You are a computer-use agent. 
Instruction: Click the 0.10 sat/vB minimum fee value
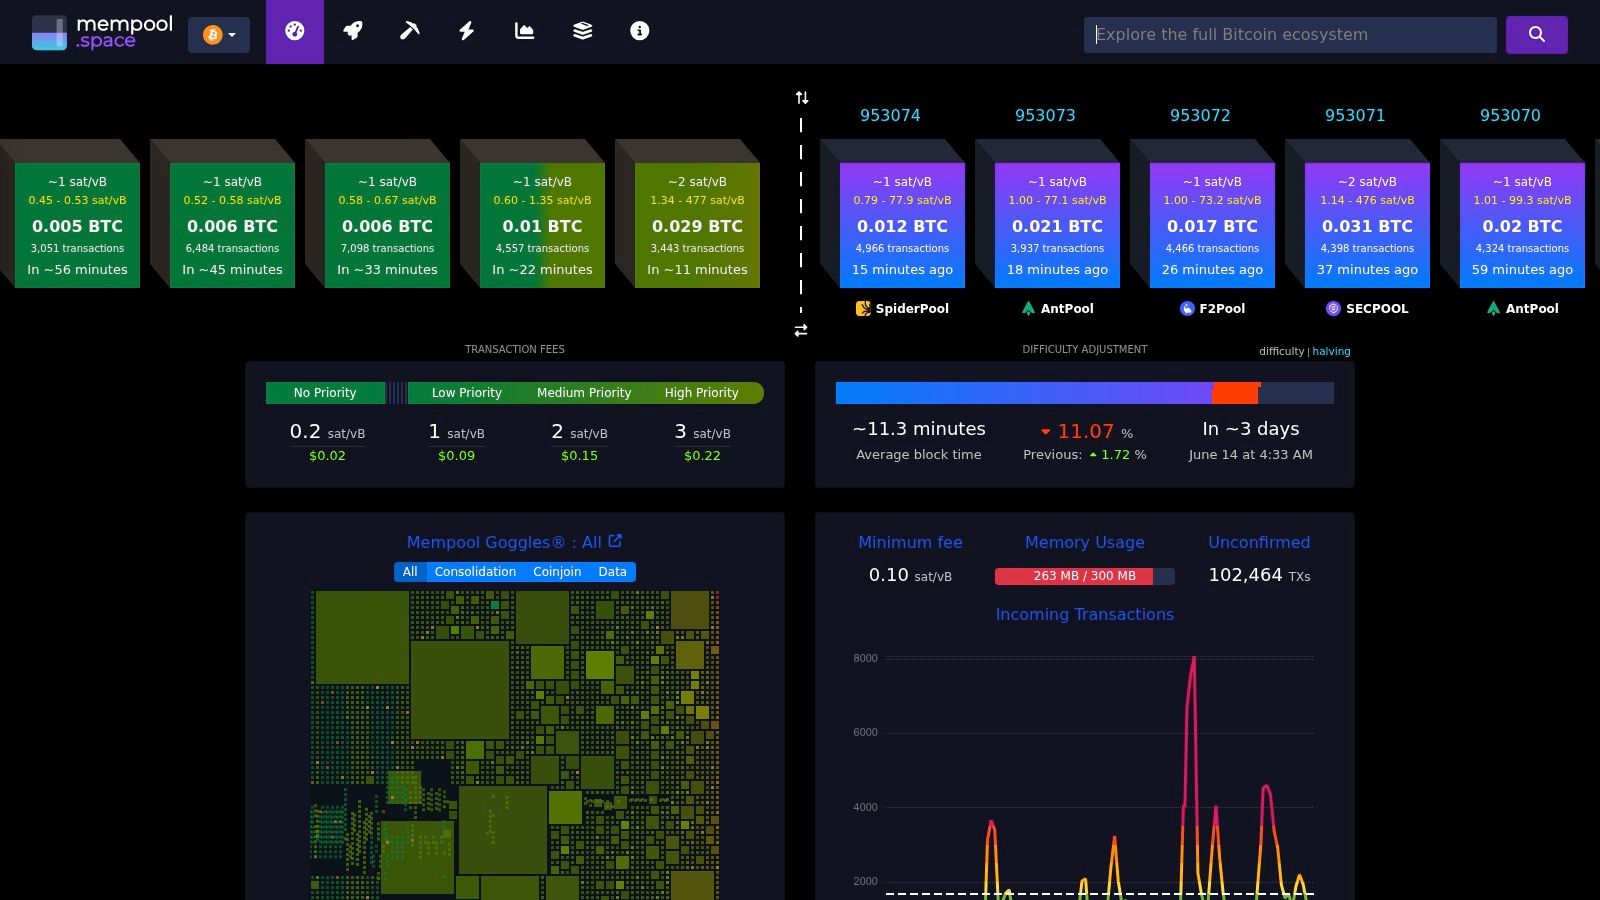(x=910, y=575)
